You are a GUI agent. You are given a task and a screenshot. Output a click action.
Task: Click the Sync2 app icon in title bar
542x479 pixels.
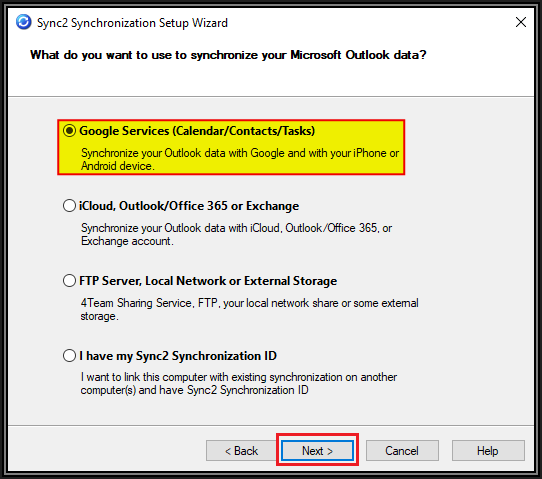point(24,22)
